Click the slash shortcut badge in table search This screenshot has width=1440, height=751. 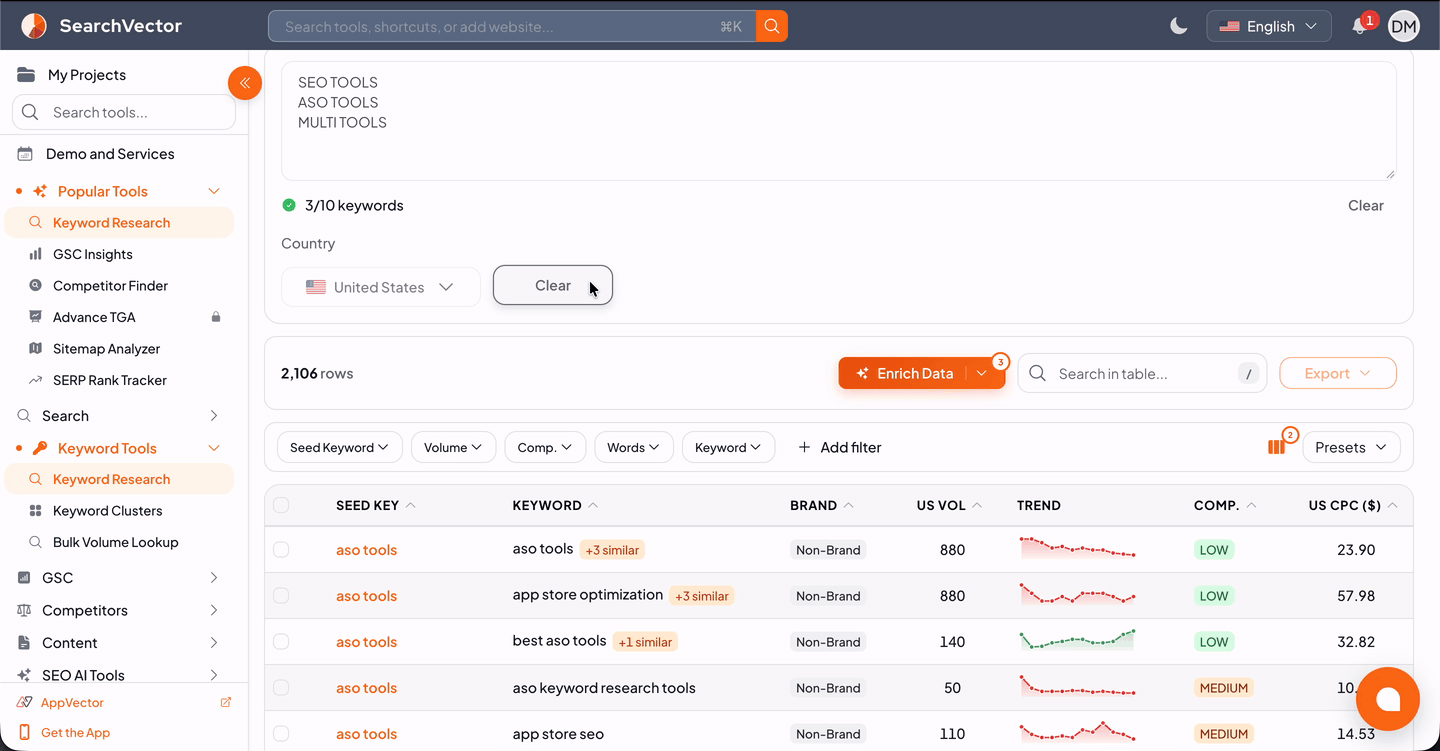tap(1247, 374)
